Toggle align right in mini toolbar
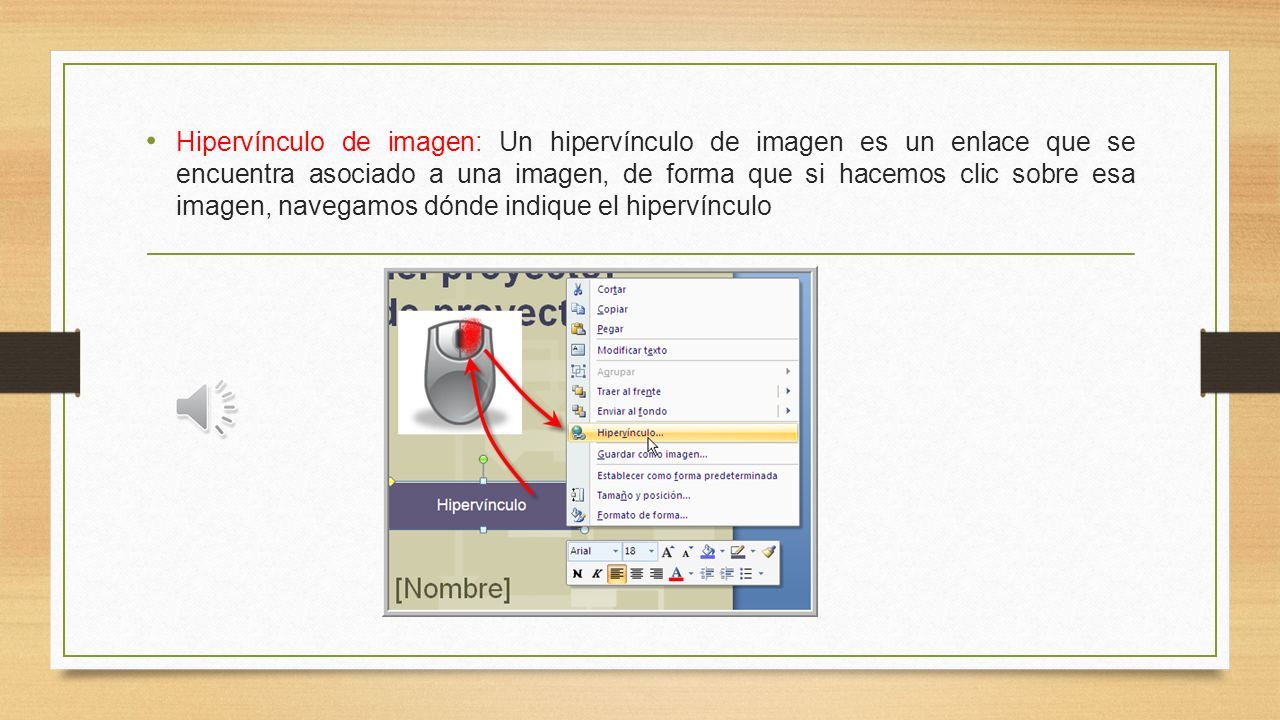 tap(656, 574)
